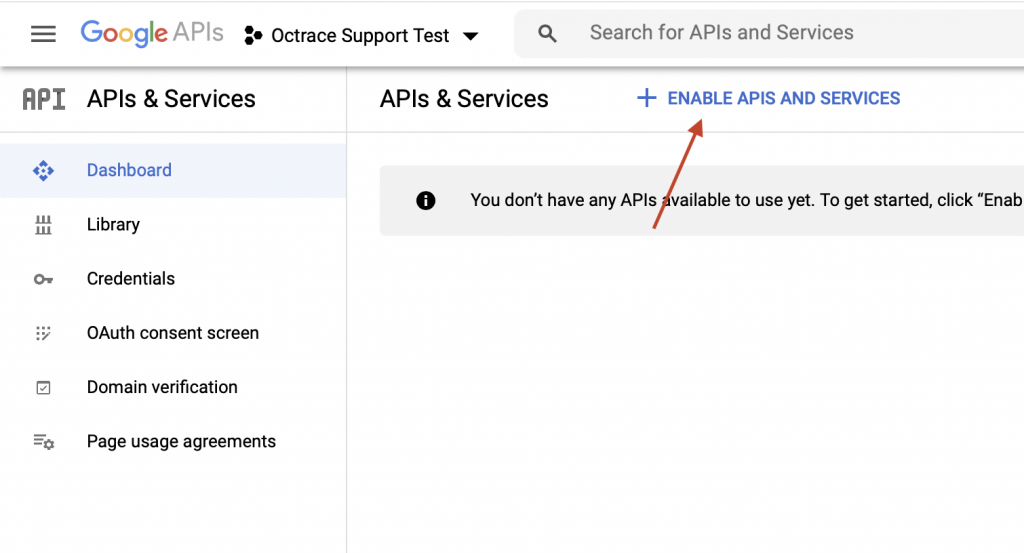Image resolution: width=1024 pixels, height=553 pixels.
Task: Open the hamburger navigation menu
Action: point(43,34)
